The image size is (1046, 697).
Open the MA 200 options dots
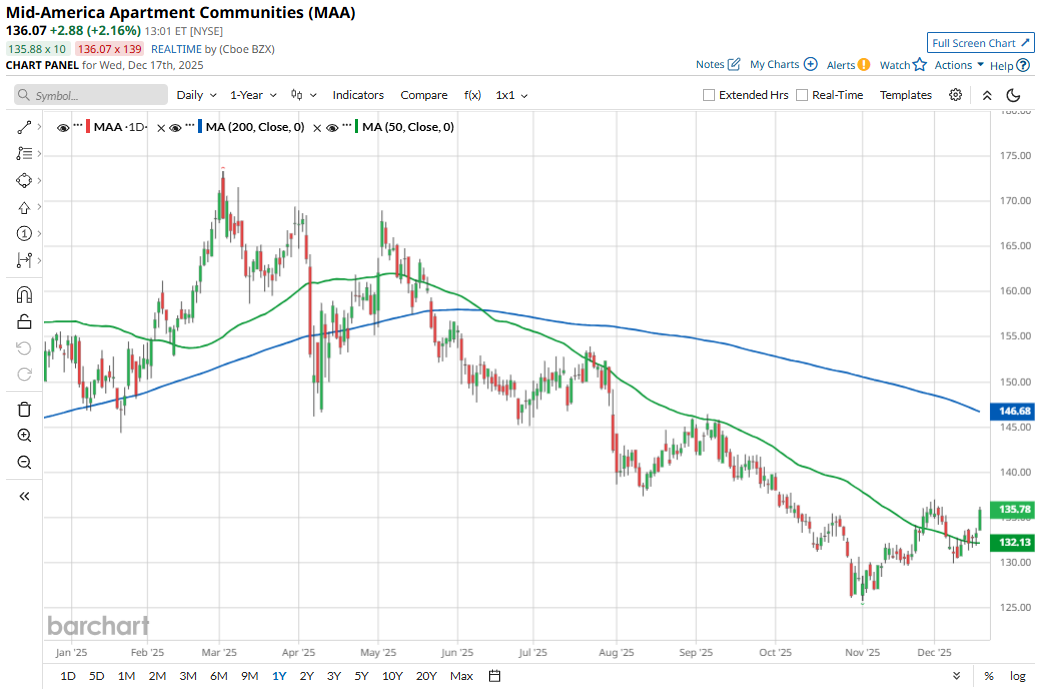tap(190, 125)
